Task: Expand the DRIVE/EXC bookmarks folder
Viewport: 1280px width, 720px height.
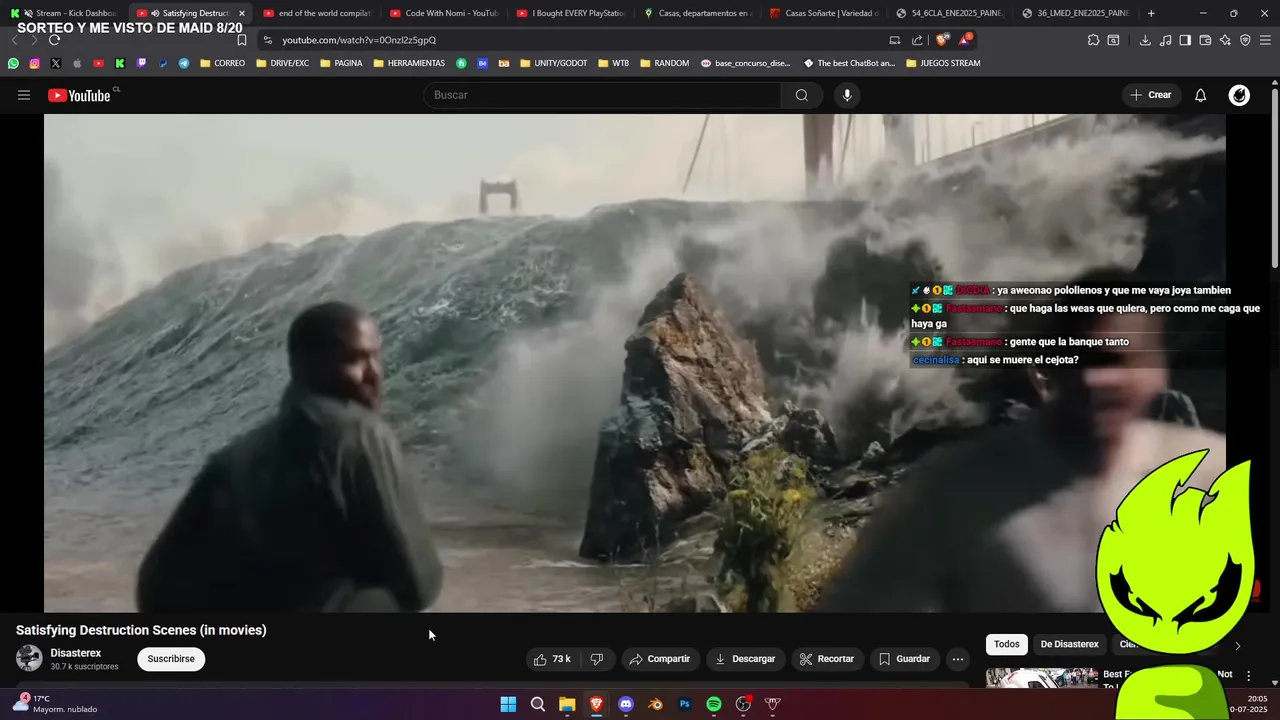Action: 283,63
